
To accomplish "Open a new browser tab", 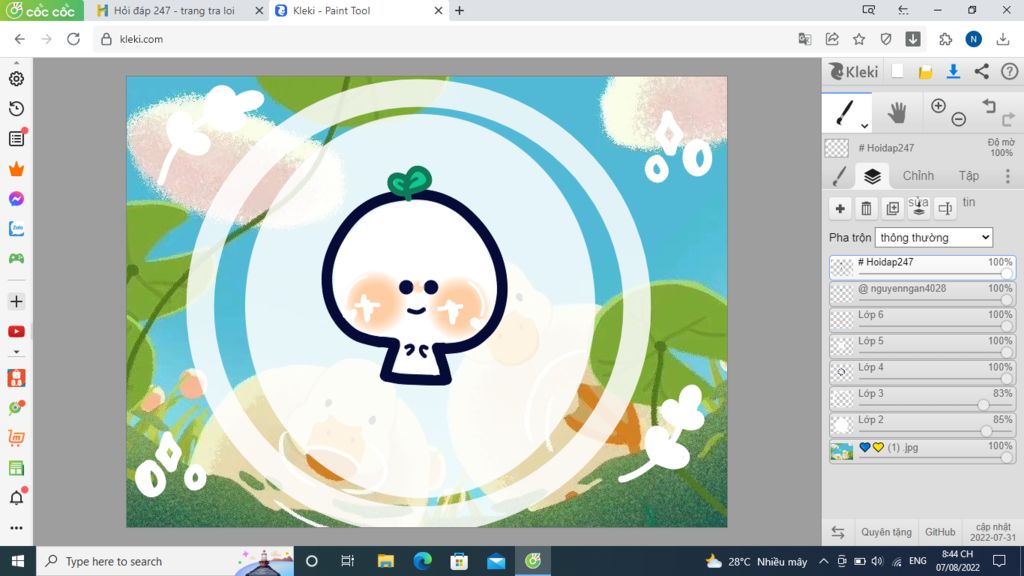I will pyautogui.click(x=459, y=10).
